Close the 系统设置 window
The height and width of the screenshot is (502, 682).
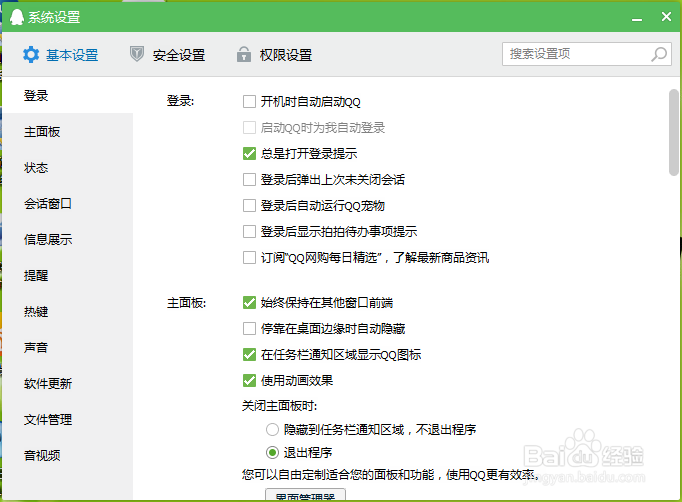pos(666,17)
